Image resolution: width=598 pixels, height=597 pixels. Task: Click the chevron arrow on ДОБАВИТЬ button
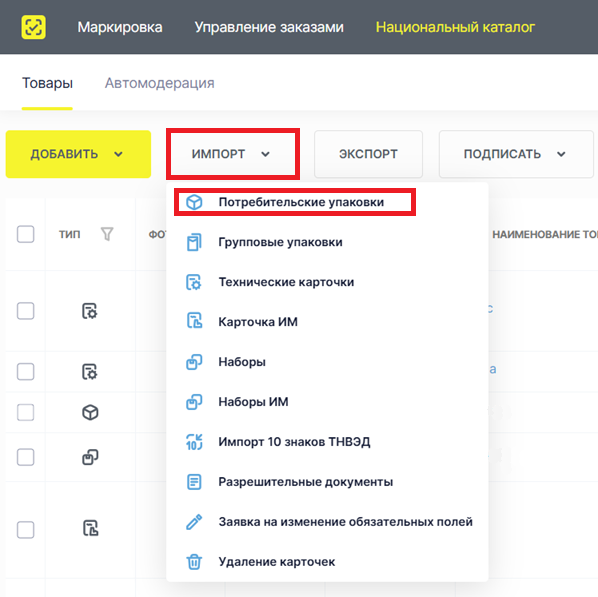[x=119, y=154]
